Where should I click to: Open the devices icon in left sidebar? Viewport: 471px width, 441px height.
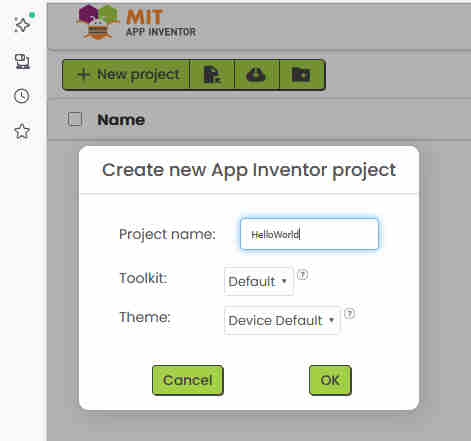click(x=22, y=61)
